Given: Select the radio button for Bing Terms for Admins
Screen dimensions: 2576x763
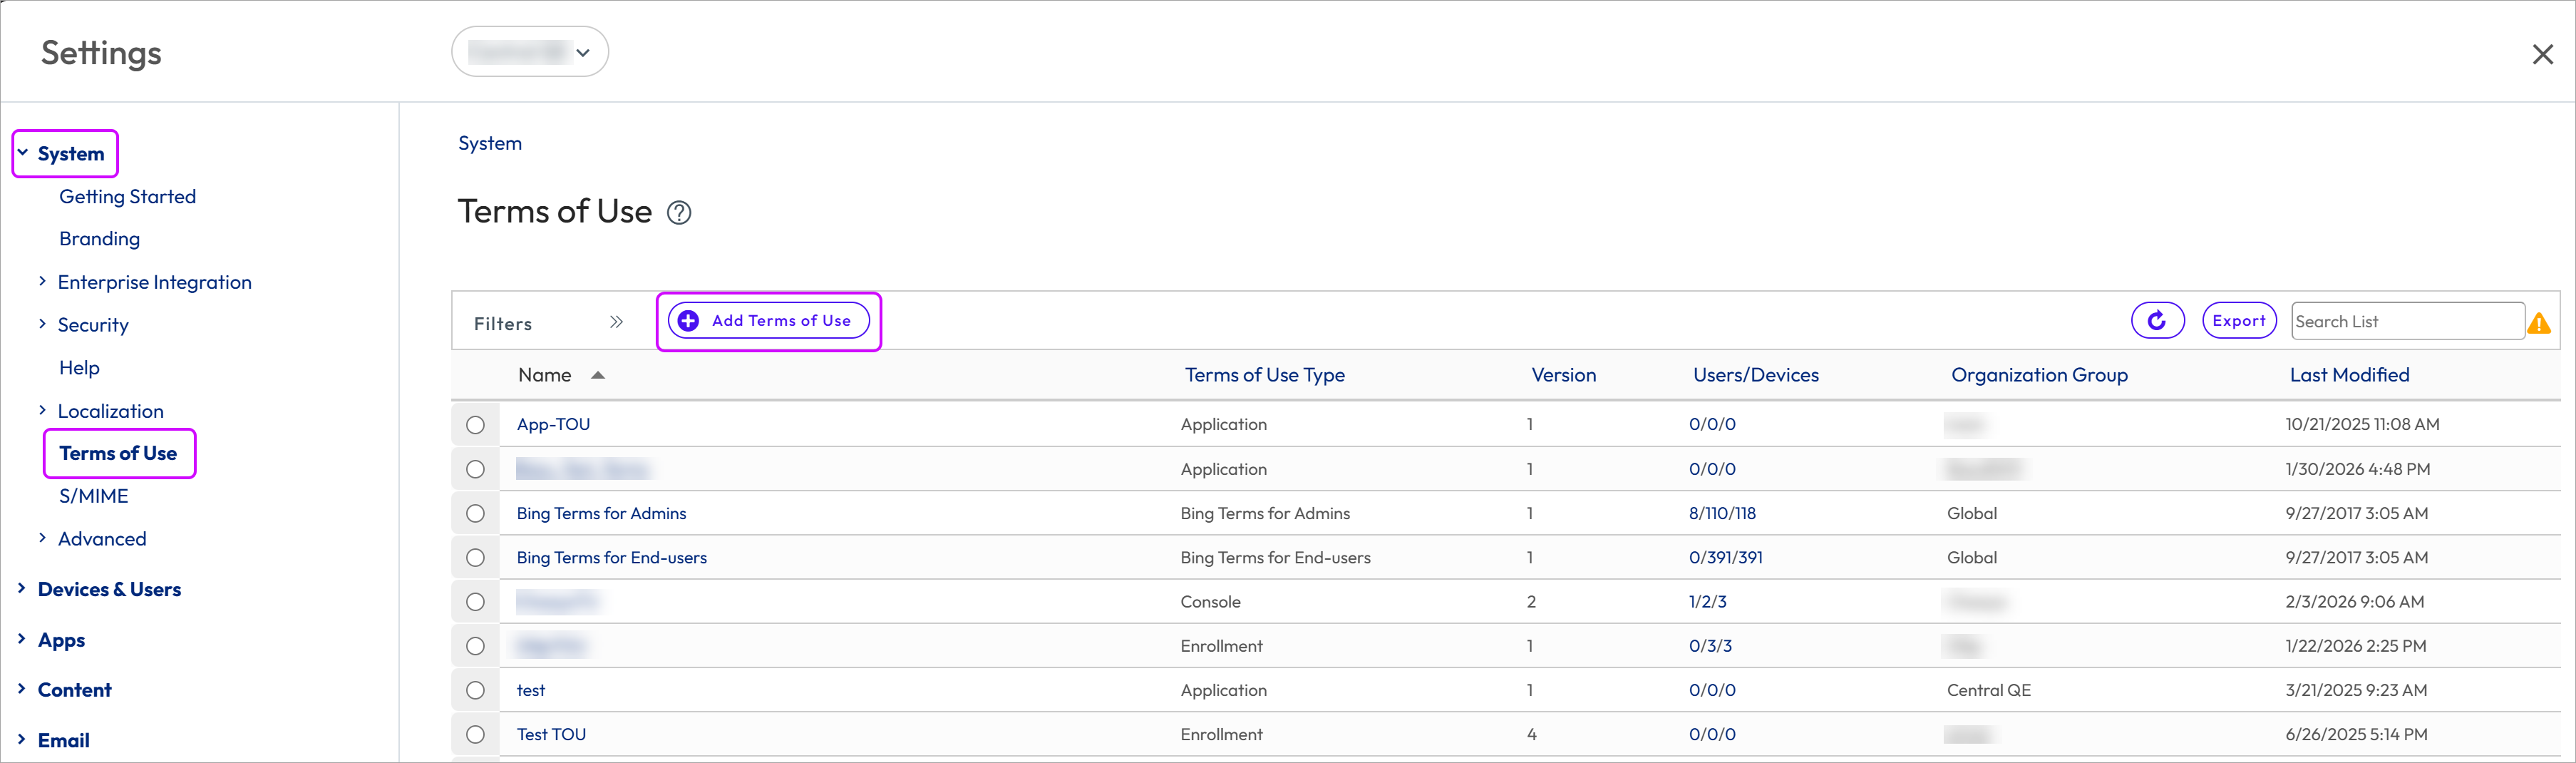Looking at the screenshot, I should coord(475,513).
